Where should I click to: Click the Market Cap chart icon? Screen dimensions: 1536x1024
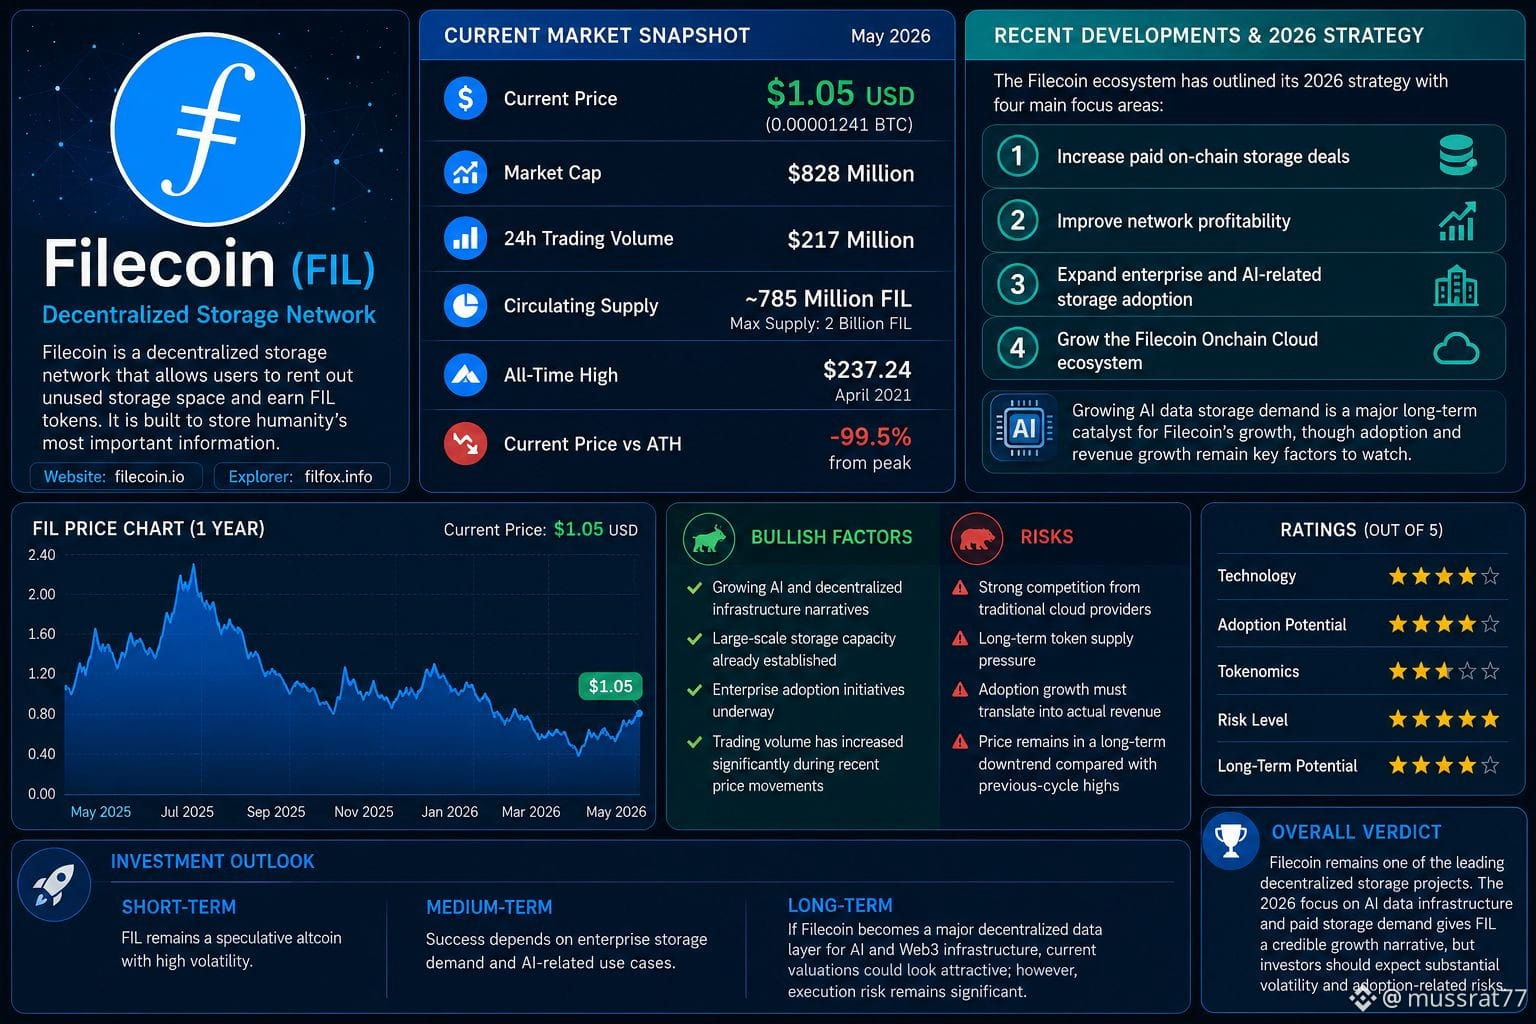click(x=465, y=172)
